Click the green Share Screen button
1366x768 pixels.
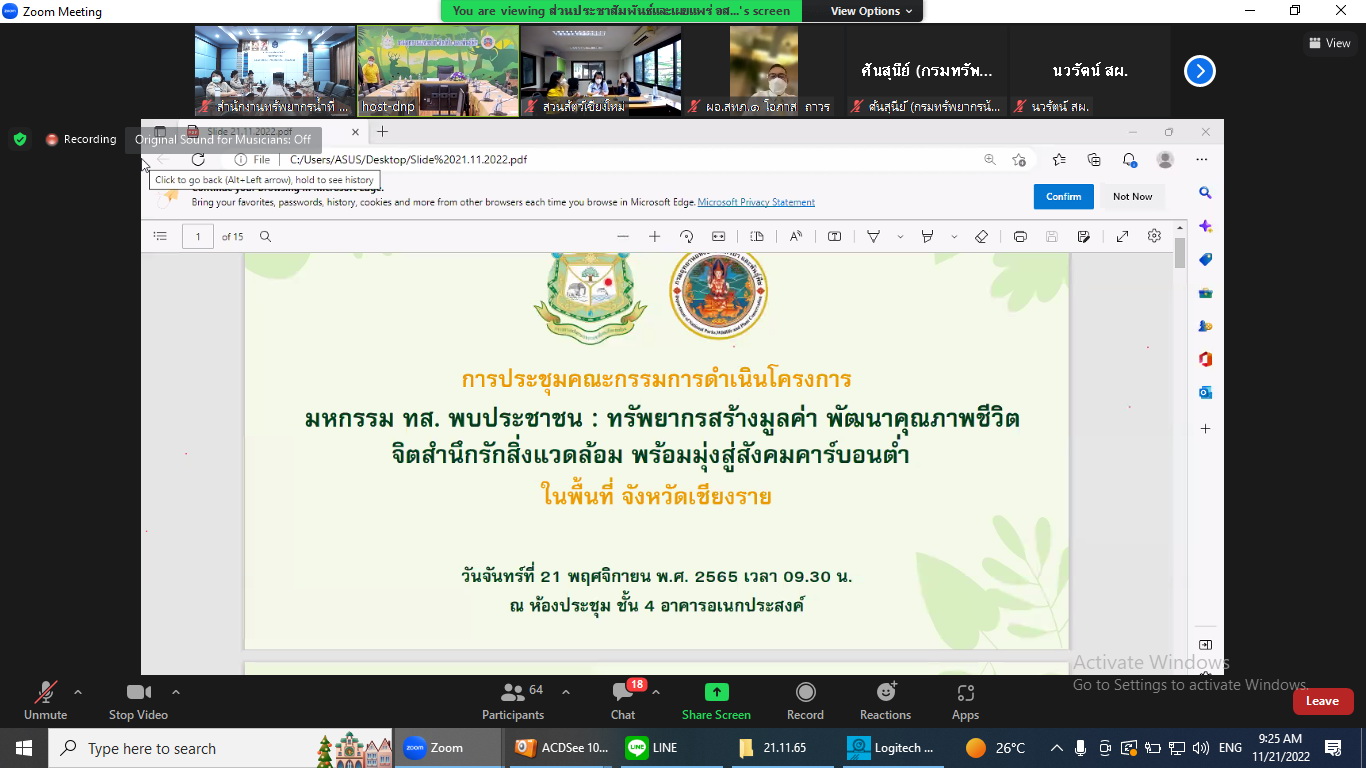coord(716,701)
